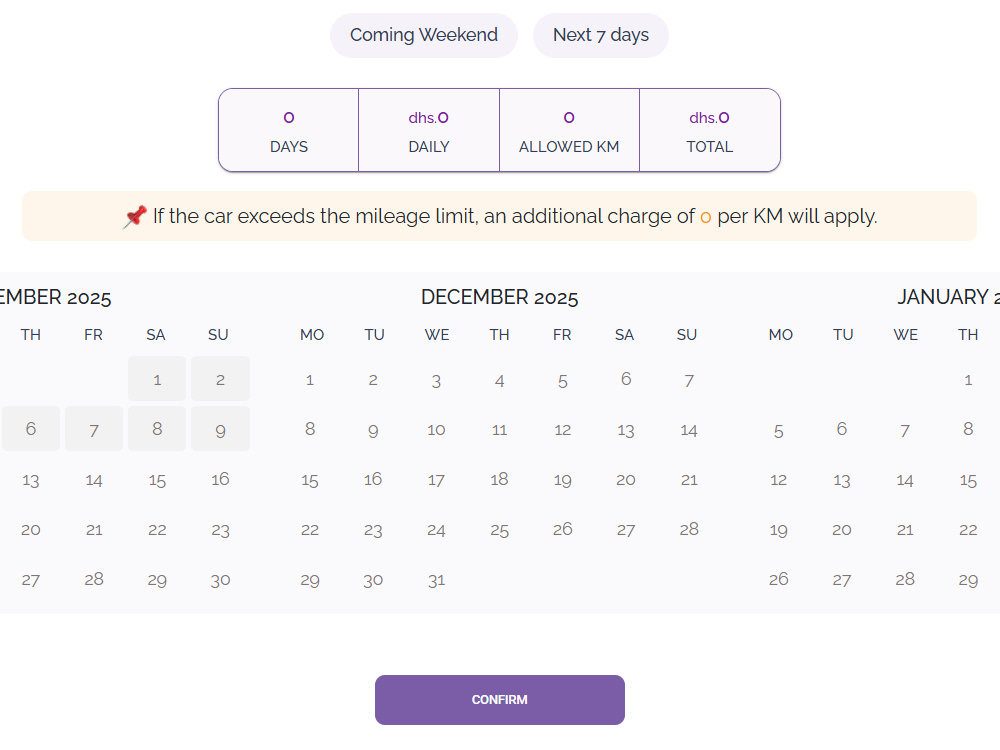Click the DECEMBER 2025 month heading

(499, 297)
